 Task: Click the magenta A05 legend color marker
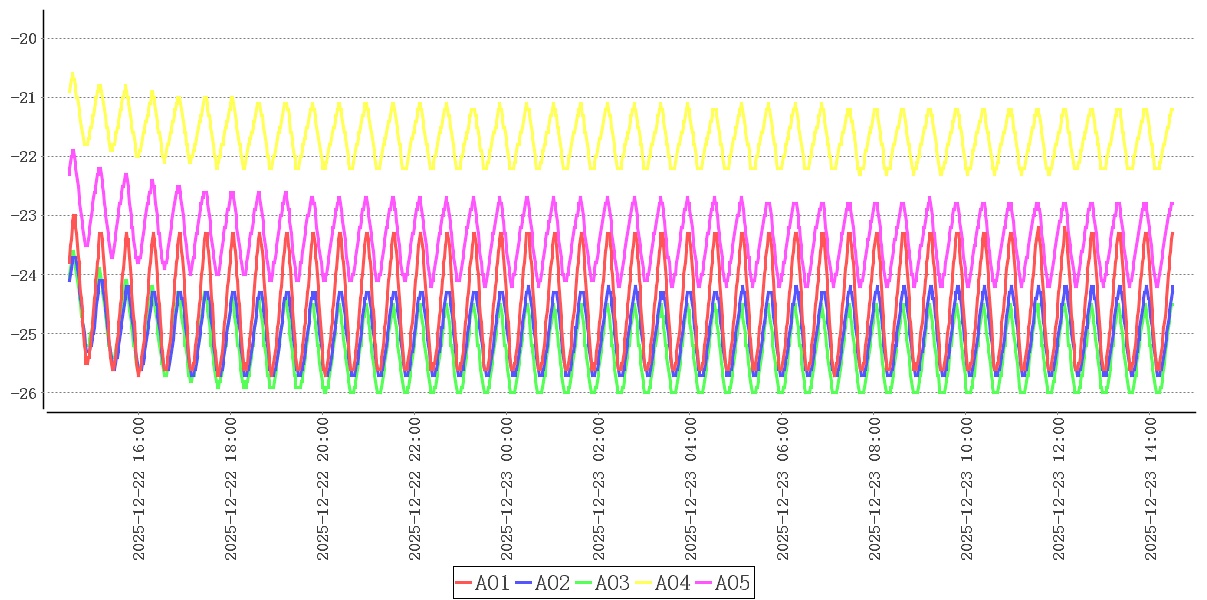[704, 583]
